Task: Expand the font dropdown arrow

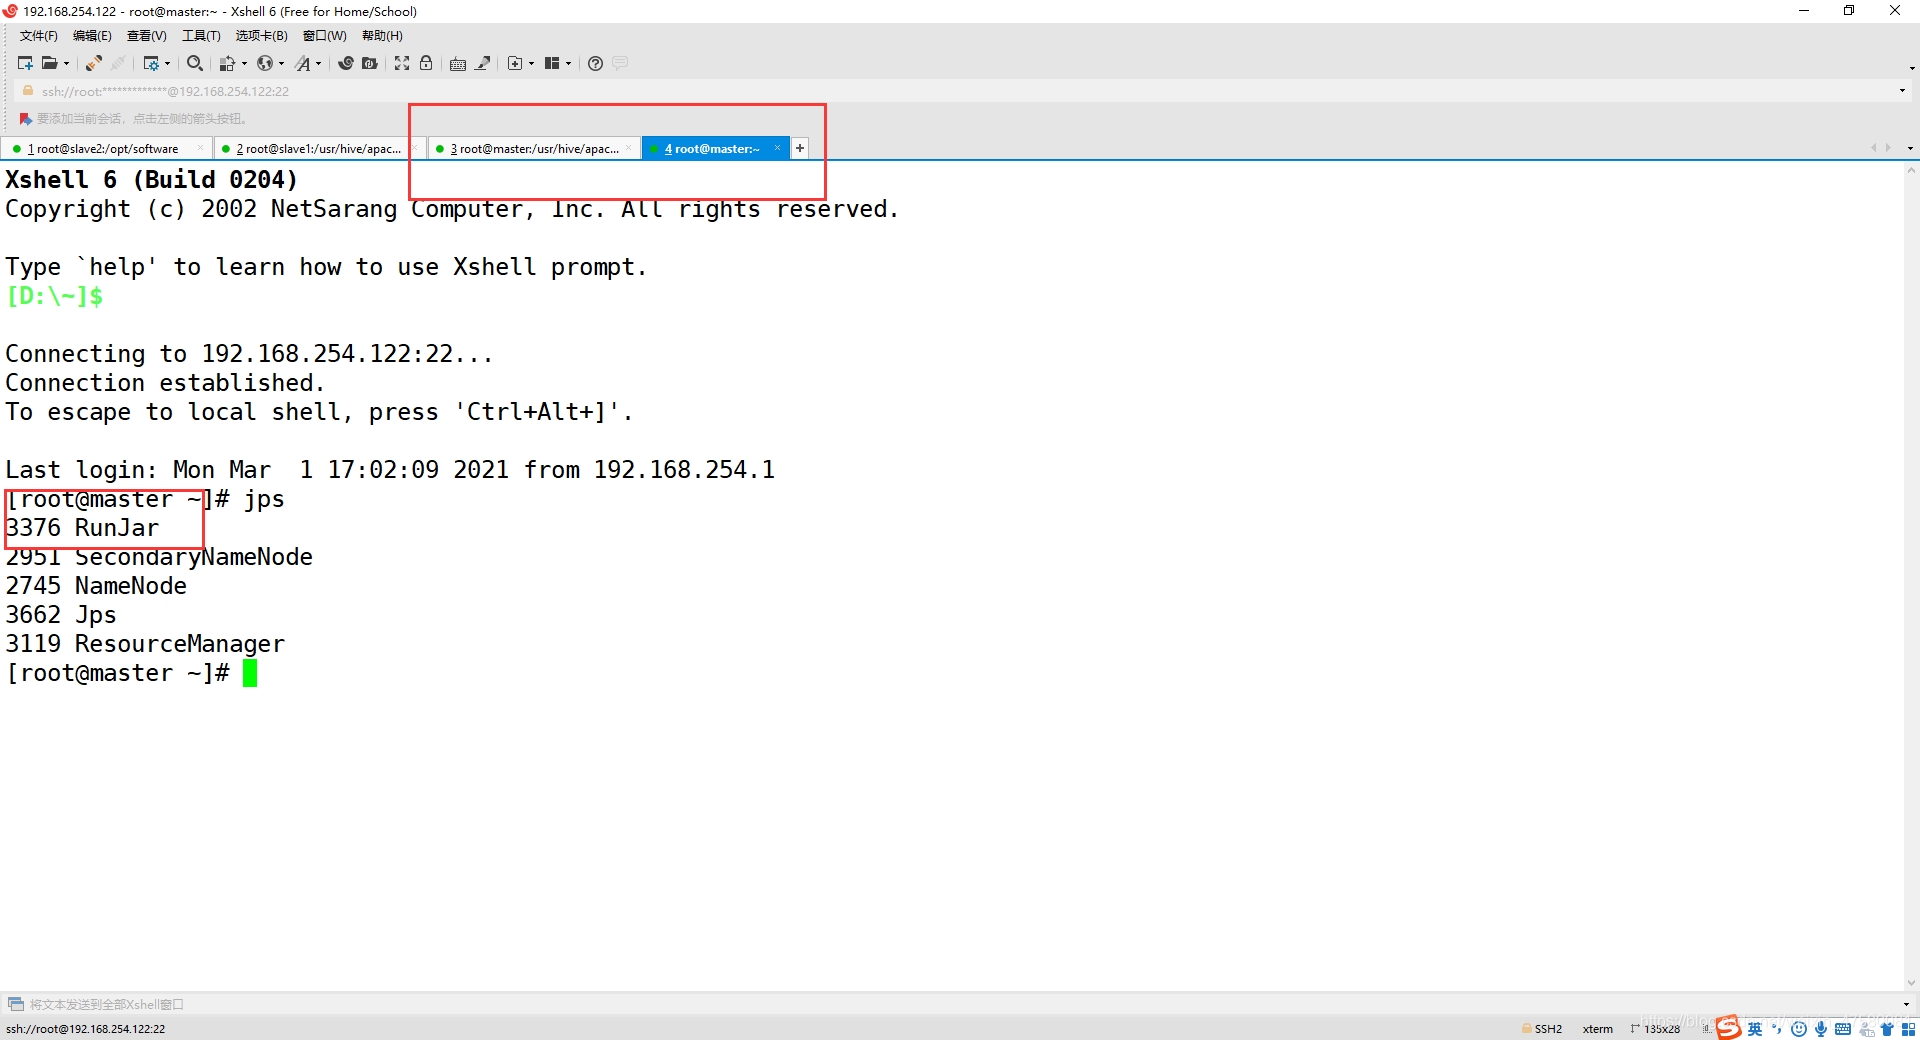Action: coord(319,63)
